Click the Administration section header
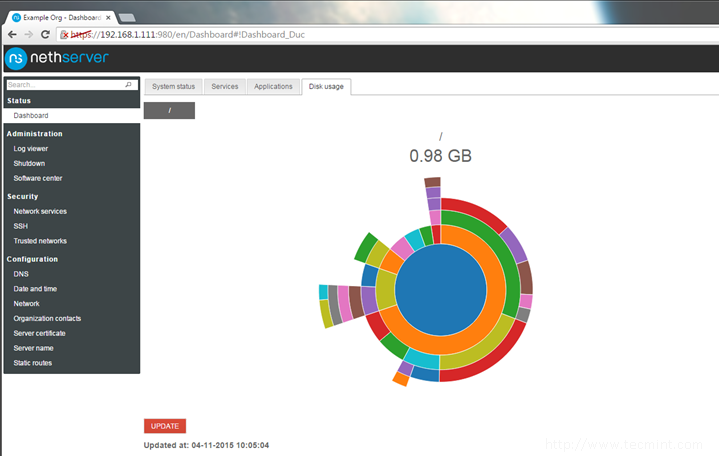719x456 pixels. coord(34,133)
